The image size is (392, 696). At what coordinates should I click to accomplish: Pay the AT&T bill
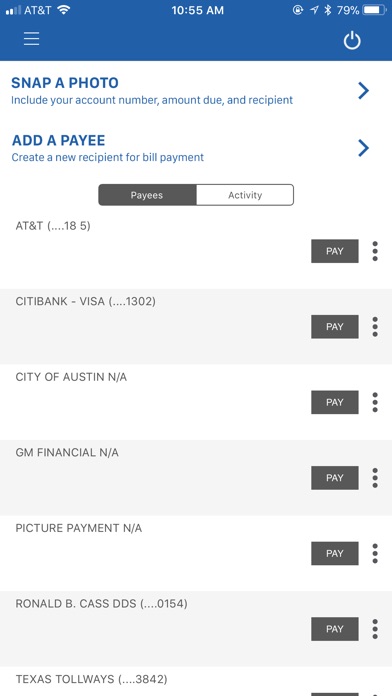click(335, 251)
